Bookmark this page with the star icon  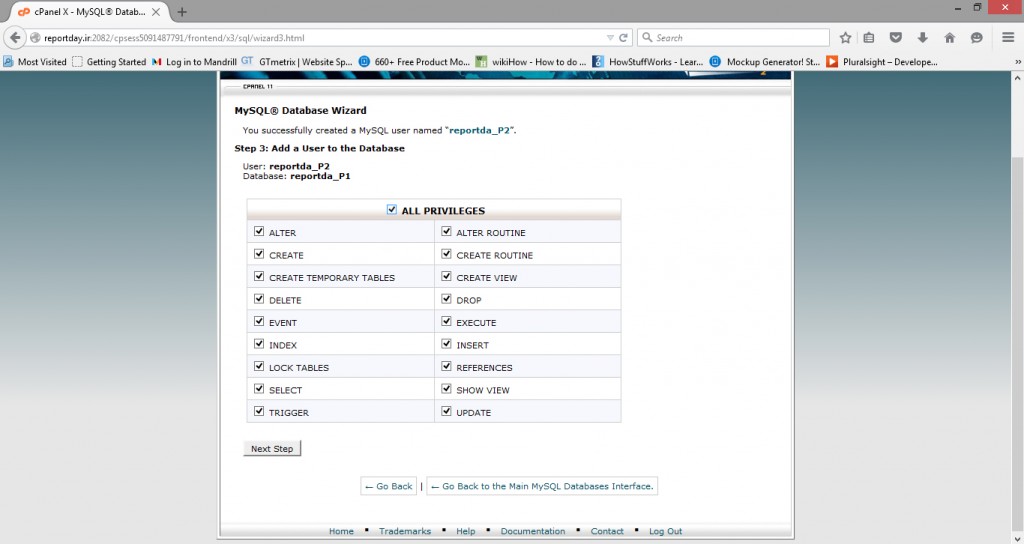tap(845, 38)
